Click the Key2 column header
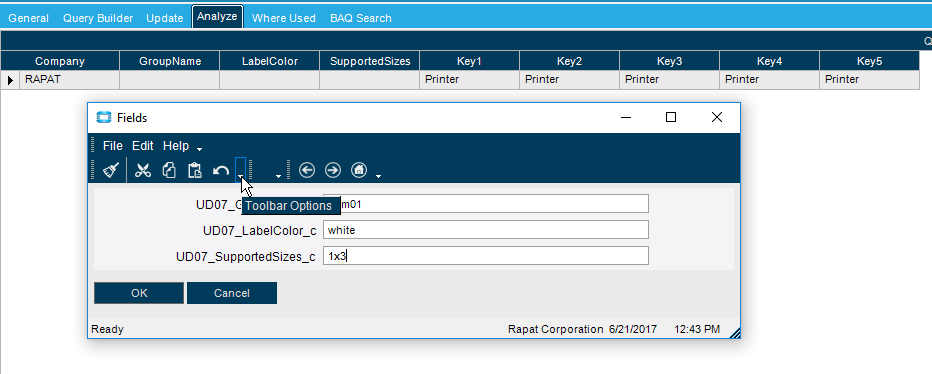Image resolution: width=932 pixels, height=374 pixels. click(569, 61)
